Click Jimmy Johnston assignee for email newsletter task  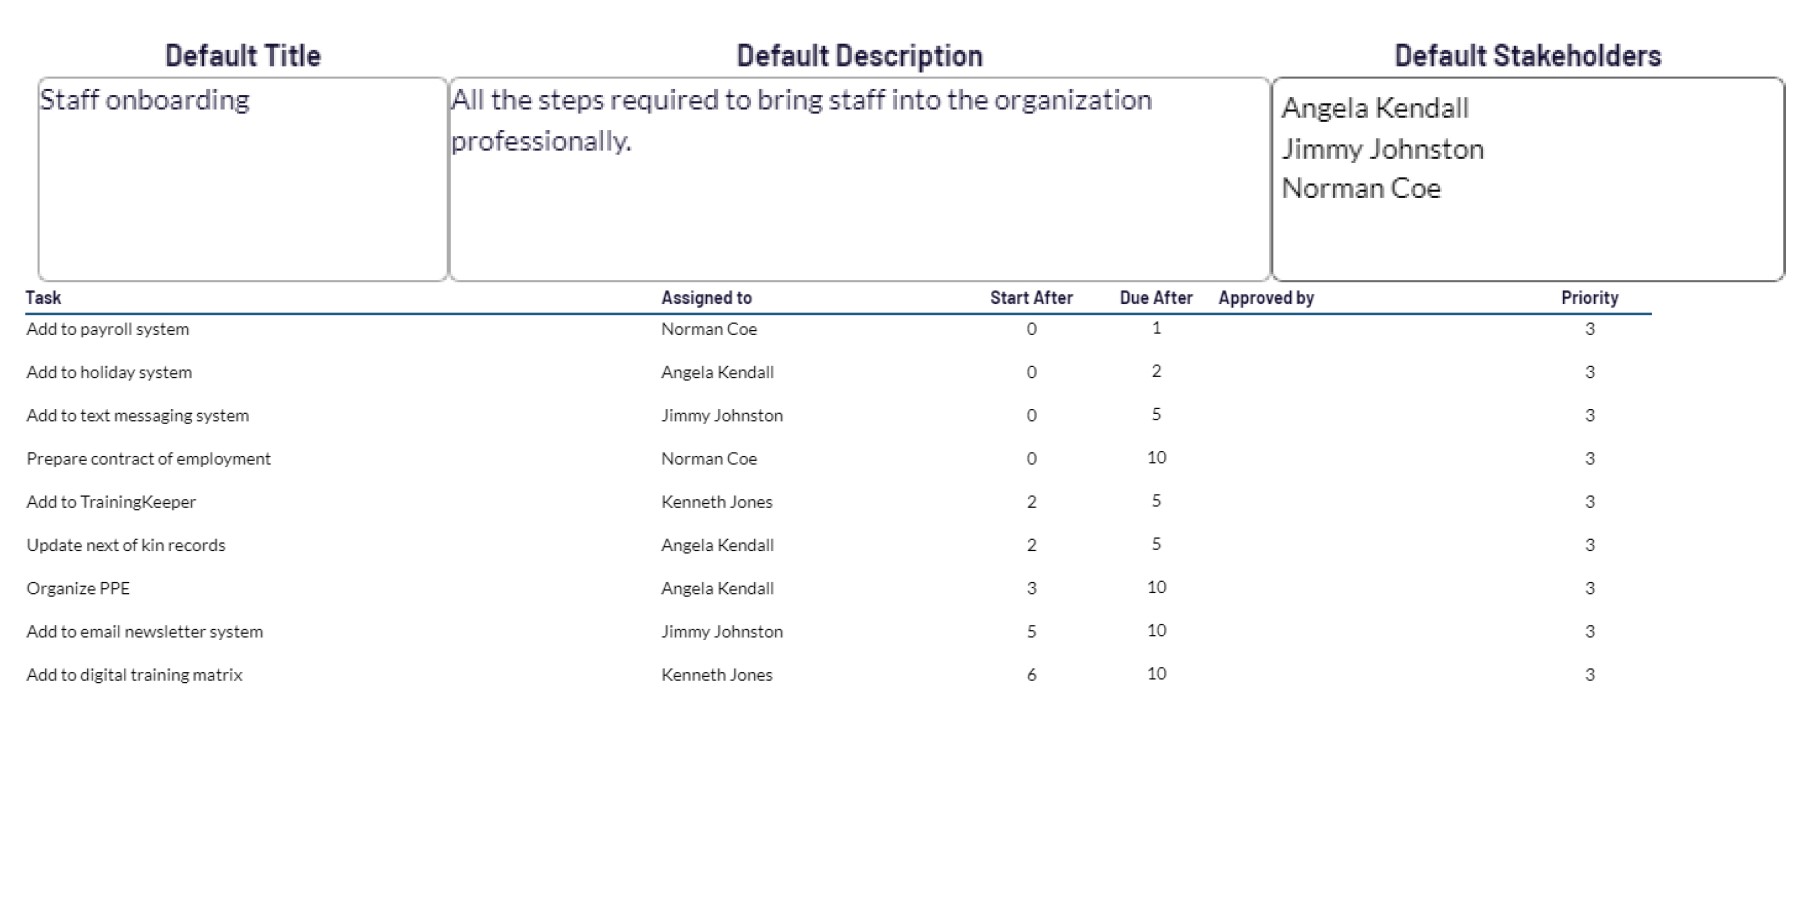pos(721,631)
